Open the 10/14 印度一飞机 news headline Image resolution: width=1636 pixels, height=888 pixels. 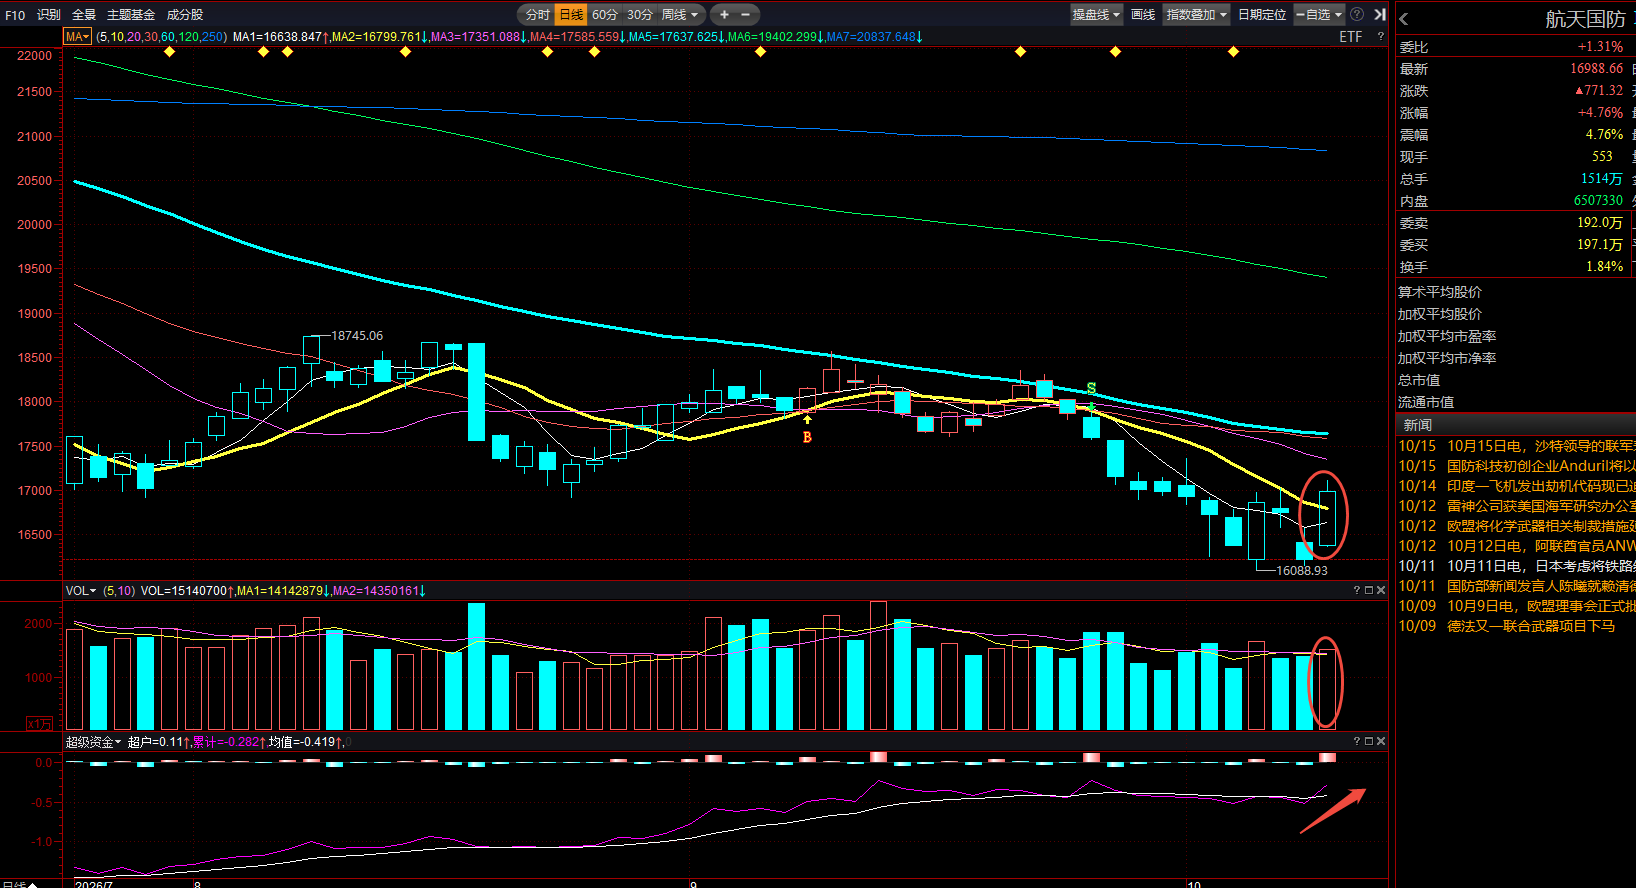click(x=1516, y=486)
